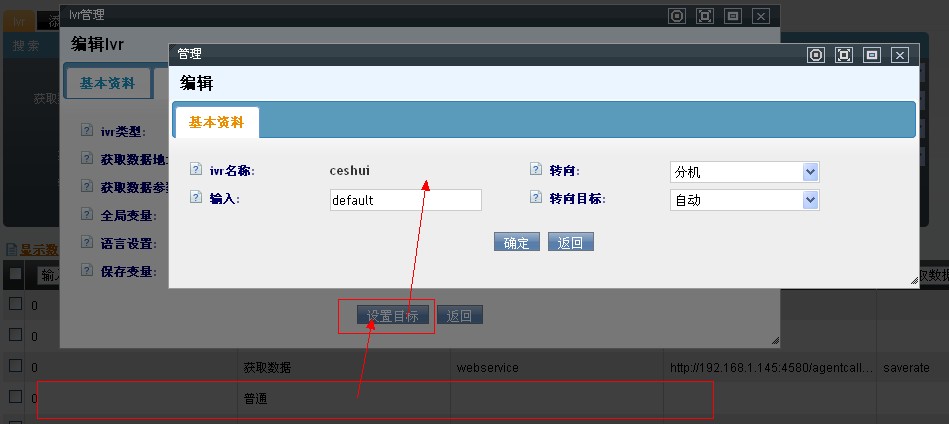The height and width of the screenshot is (424, 949).
Task: Close the 管理 dialog window
Action: [x=899, y=55]
